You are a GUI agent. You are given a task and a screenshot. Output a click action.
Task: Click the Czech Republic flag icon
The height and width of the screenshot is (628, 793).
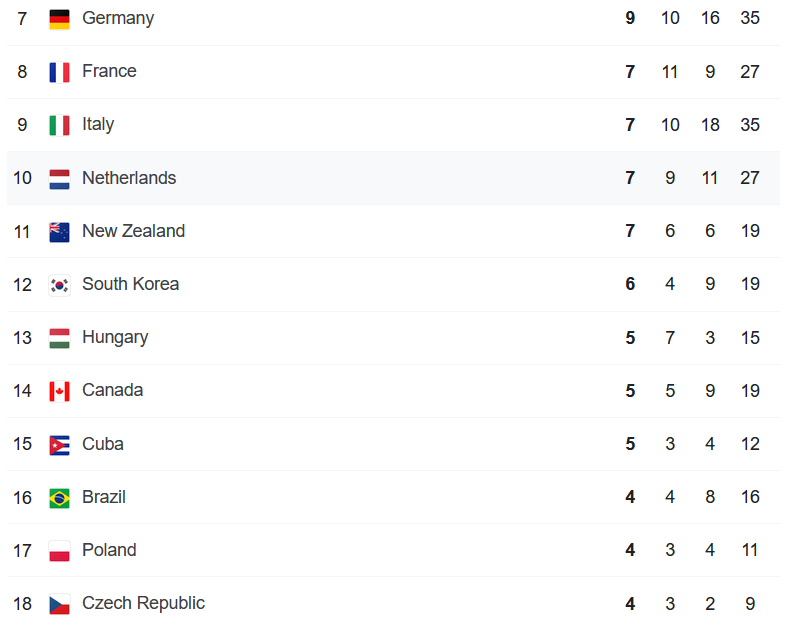point(59,604)
